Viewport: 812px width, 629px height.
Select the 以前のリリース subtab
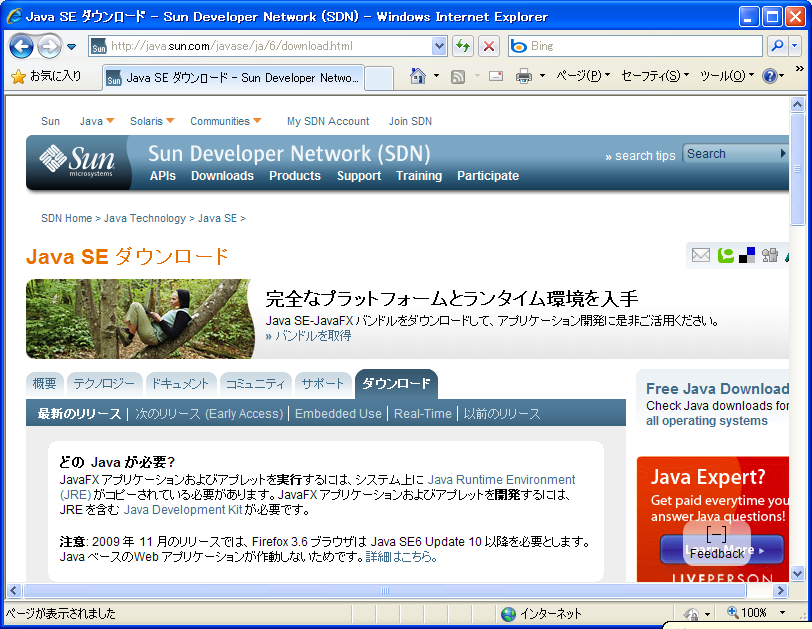click(x=502, y=414)
